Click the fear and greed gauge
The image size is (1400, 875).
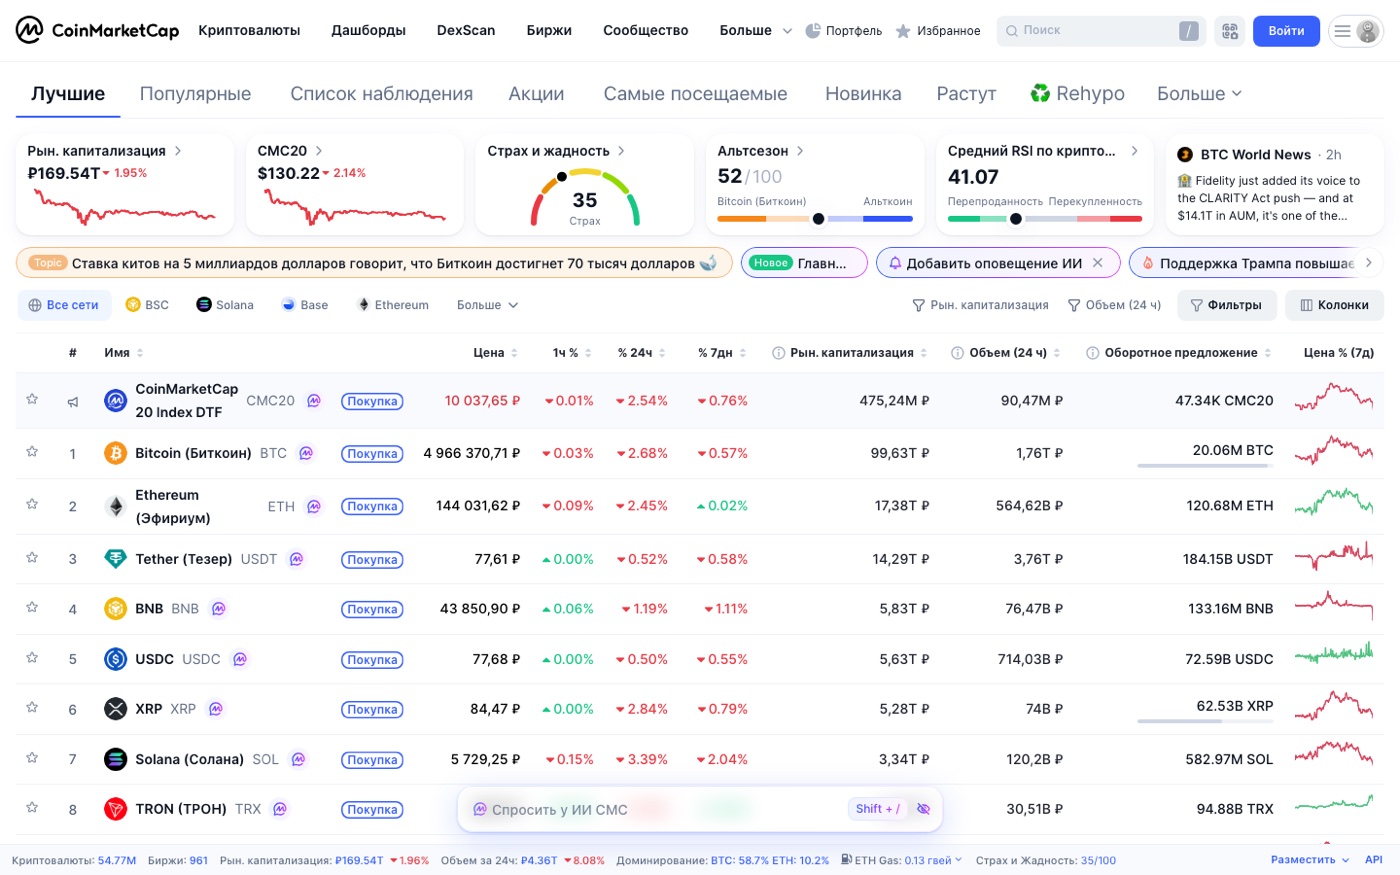point(585,198)
